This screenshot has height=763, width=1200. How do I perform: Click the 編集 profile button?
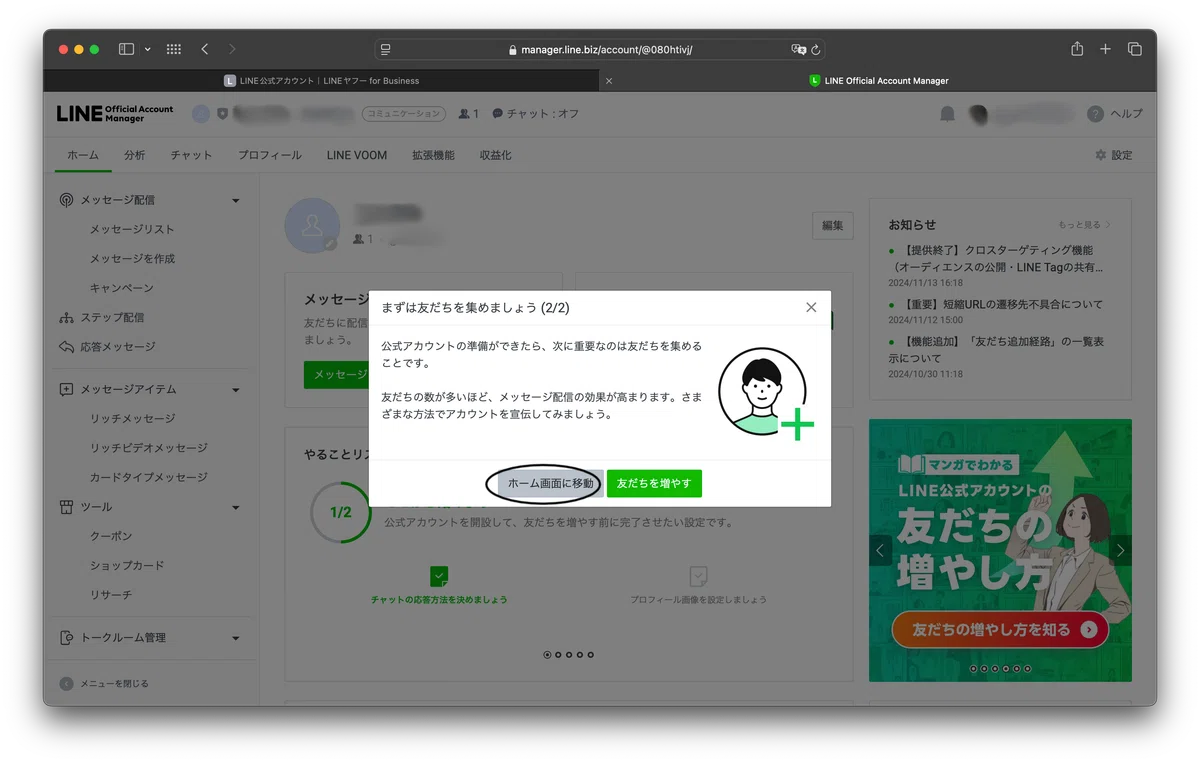click(832, 225)
